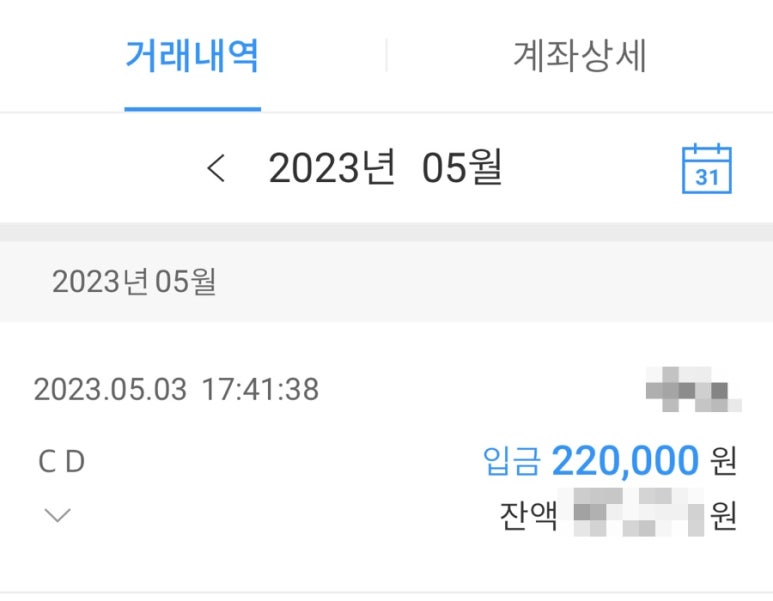This screenshot has height=601, width=773.
Task: Open the calendar date picker icon
Action: pyautogui.click(x=706, y=169)
